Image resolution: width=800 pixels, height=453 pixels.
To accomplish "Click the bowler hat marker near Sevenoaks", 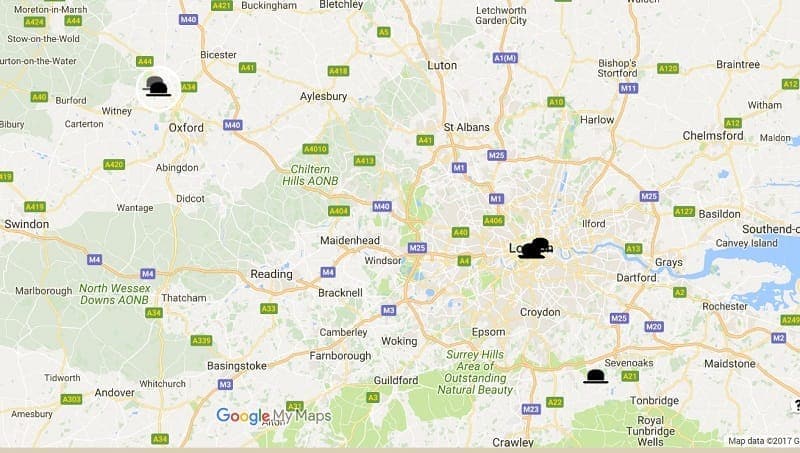I will click(595, 377).
